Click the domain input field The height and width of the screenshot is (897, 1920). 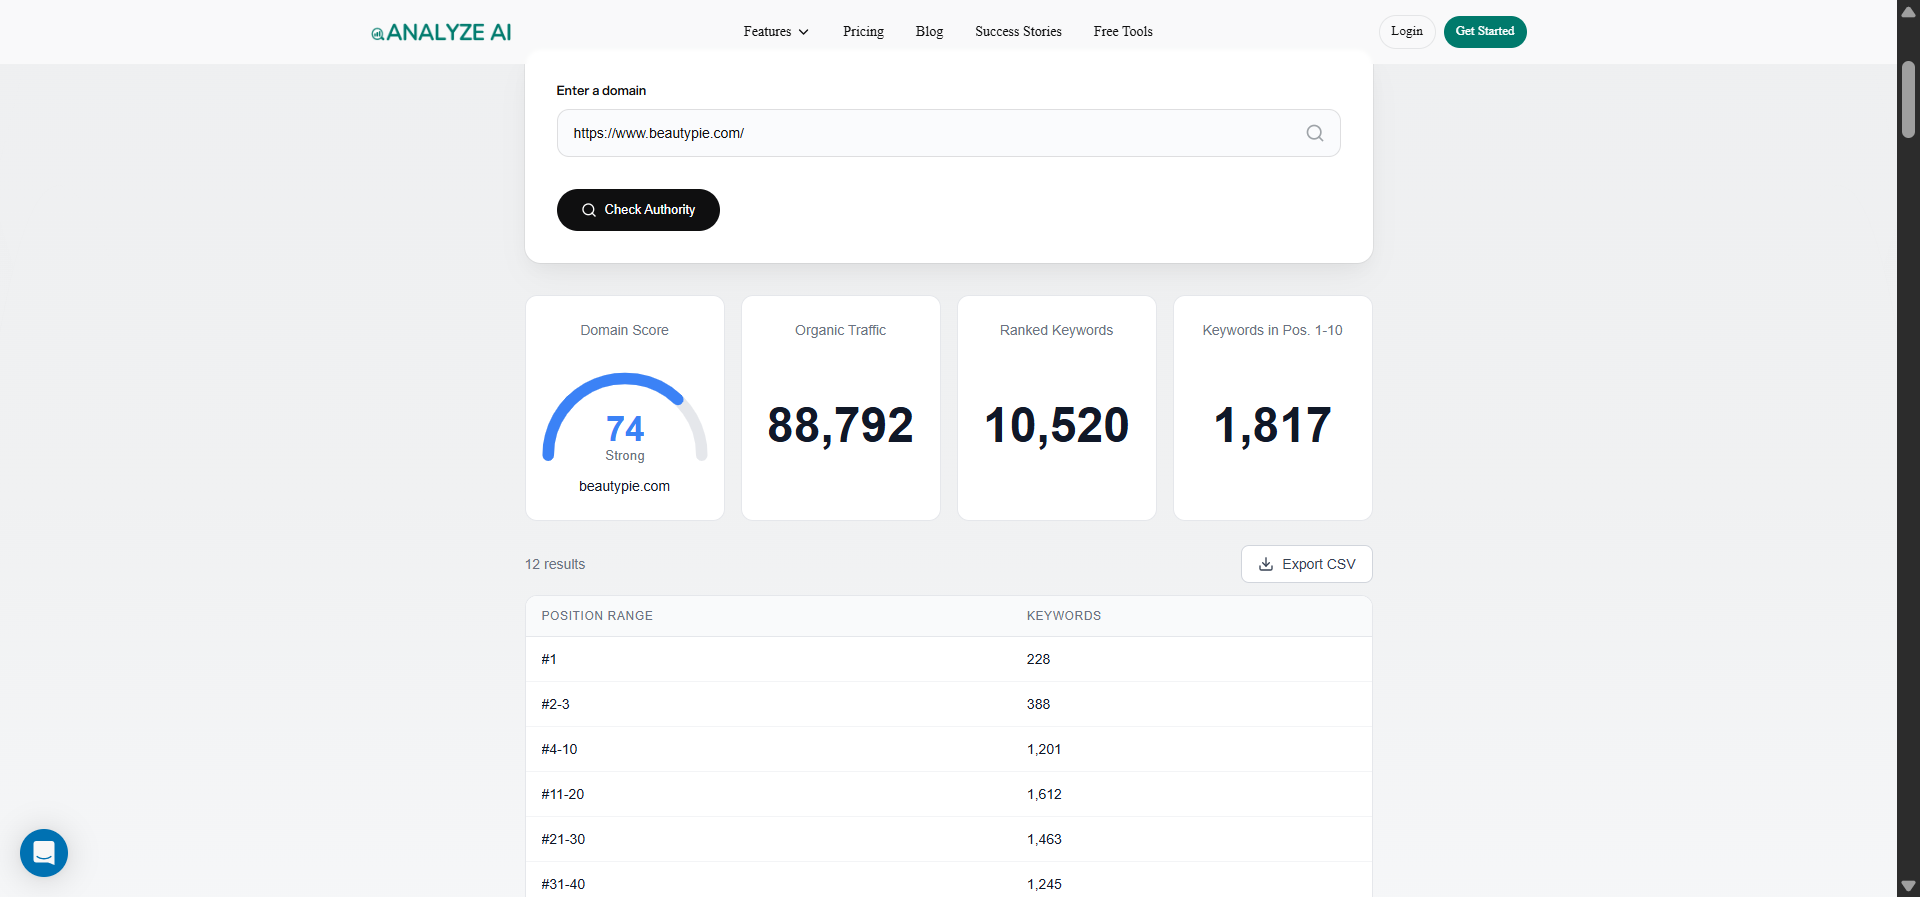(x=948, y=133)
